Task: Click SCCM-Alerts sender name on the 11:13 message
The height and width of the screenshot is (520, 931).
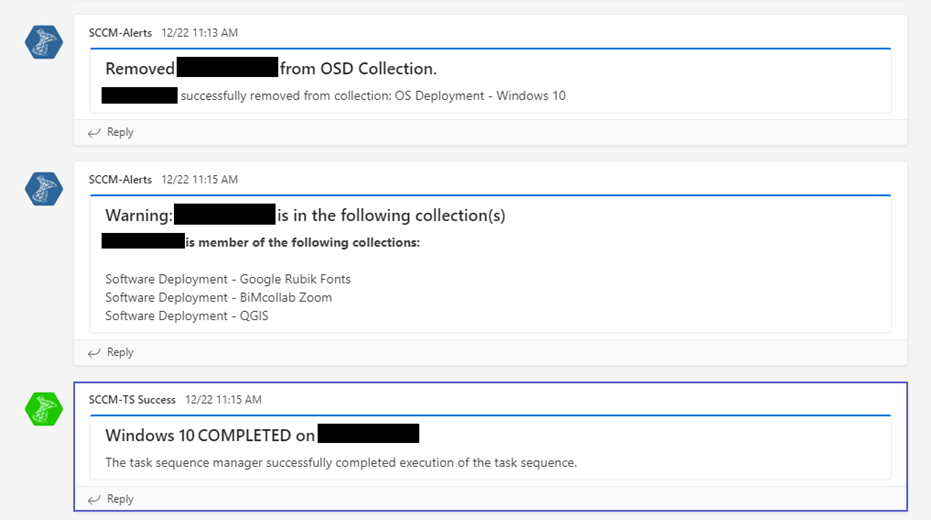Action: (x=120, y=33)
